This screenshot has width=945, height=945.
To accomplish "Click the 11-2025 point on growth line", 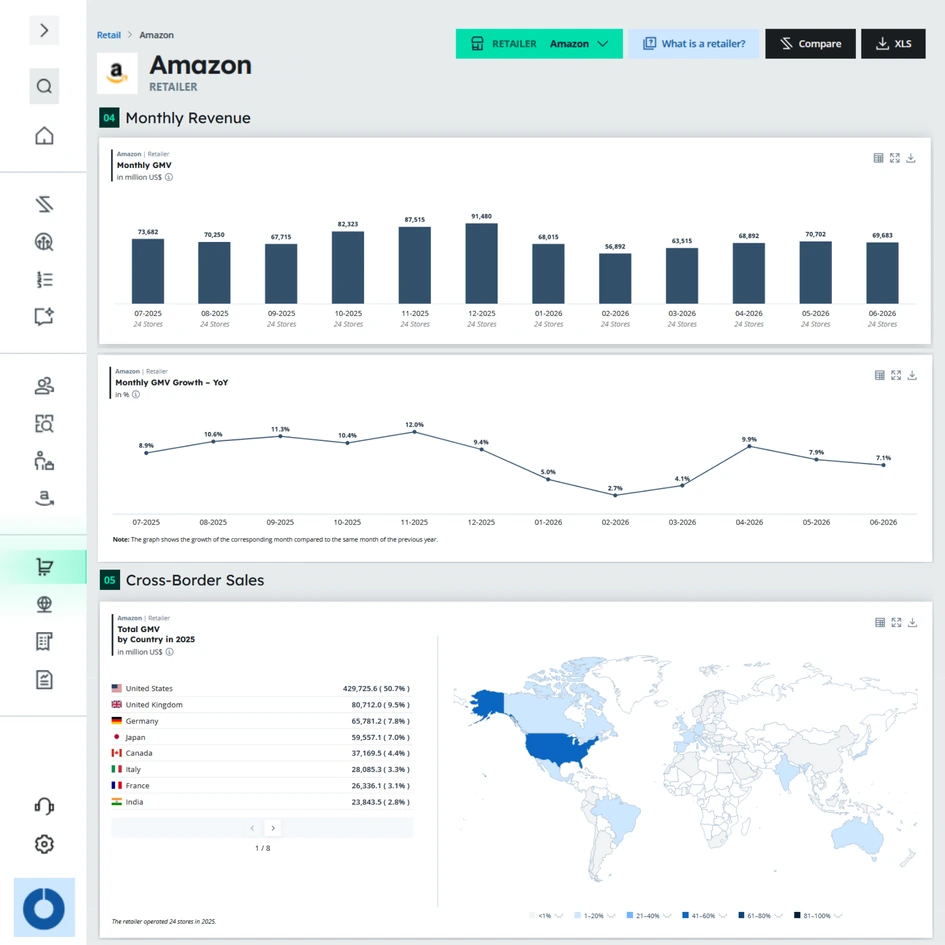I will [x=414, y=432].
